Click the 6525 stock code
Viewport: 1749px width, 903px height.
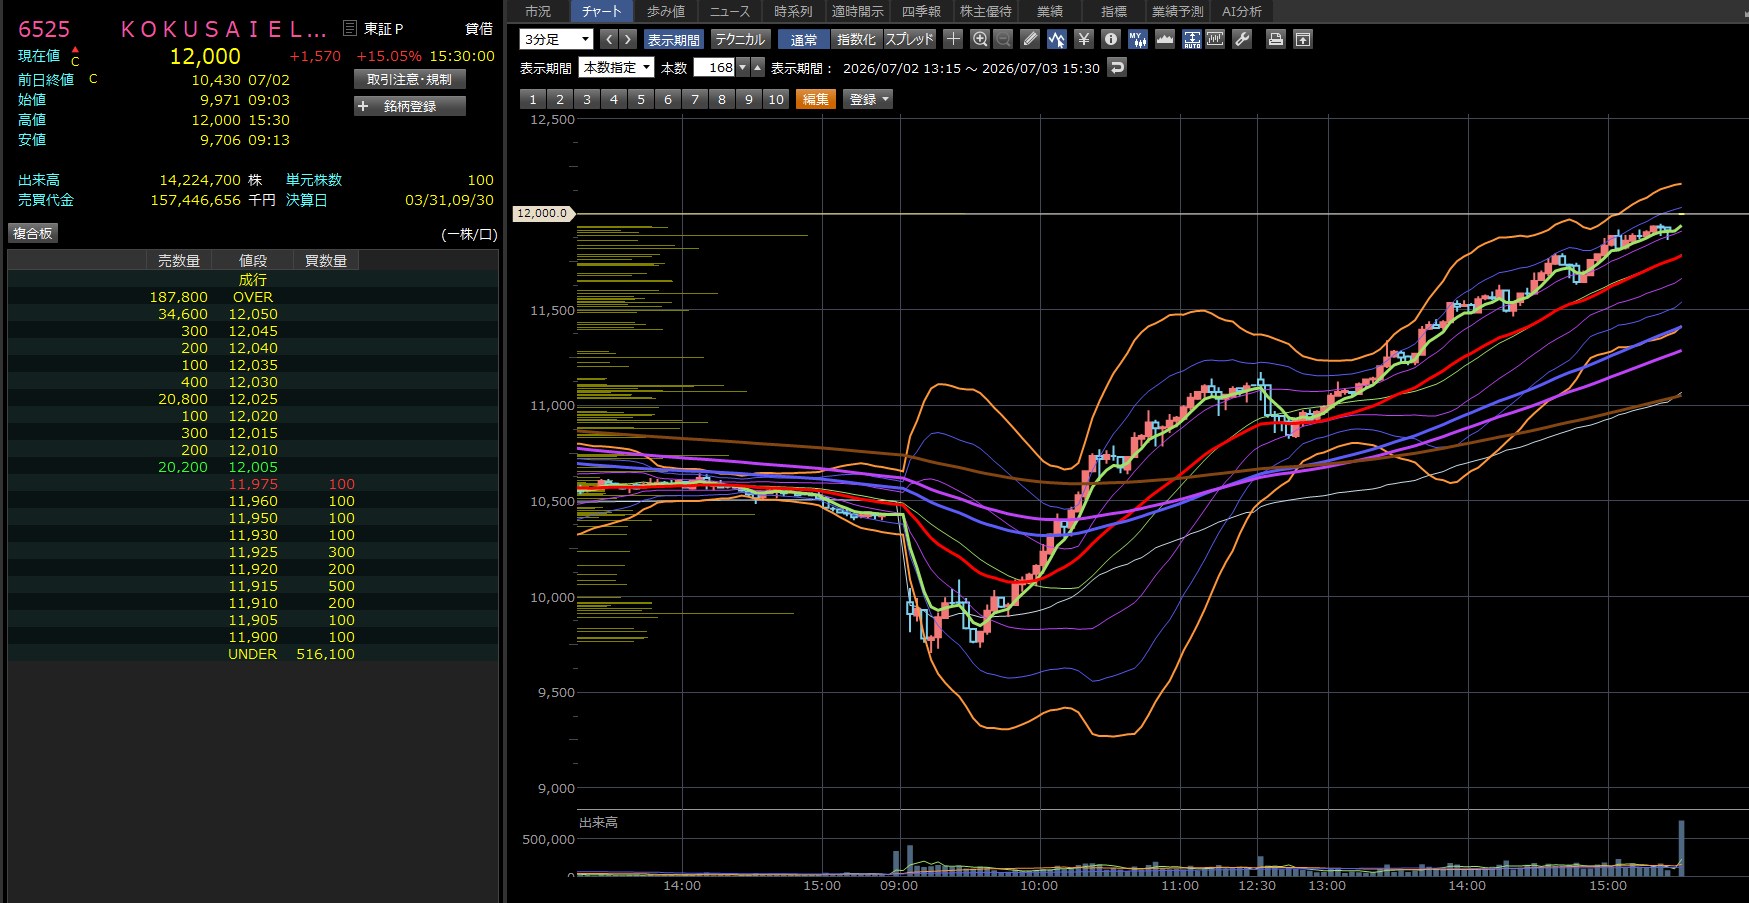pos(44,29)
